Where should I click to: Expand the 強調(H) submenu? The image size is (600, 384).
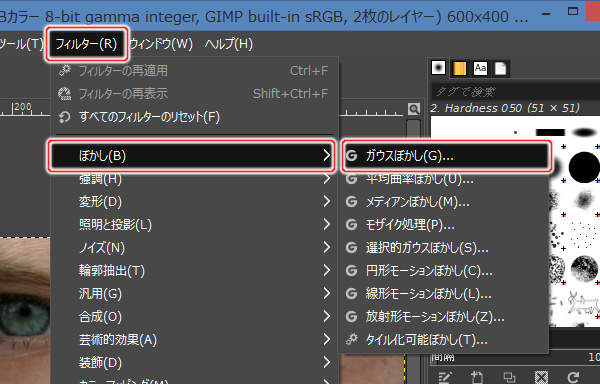pos(195,179)
